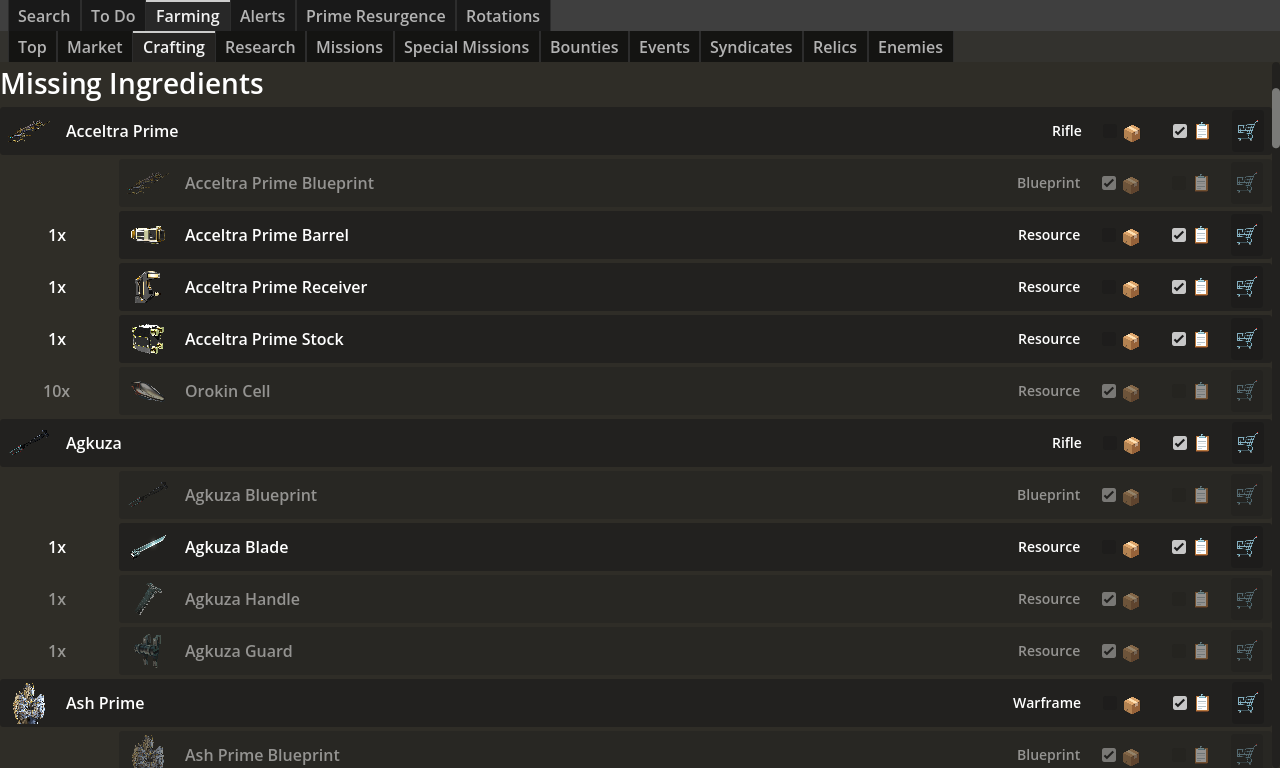Click the cart icon in the Orokin Cell row
Viewport: 1280px width, 768px height.
1246,391
